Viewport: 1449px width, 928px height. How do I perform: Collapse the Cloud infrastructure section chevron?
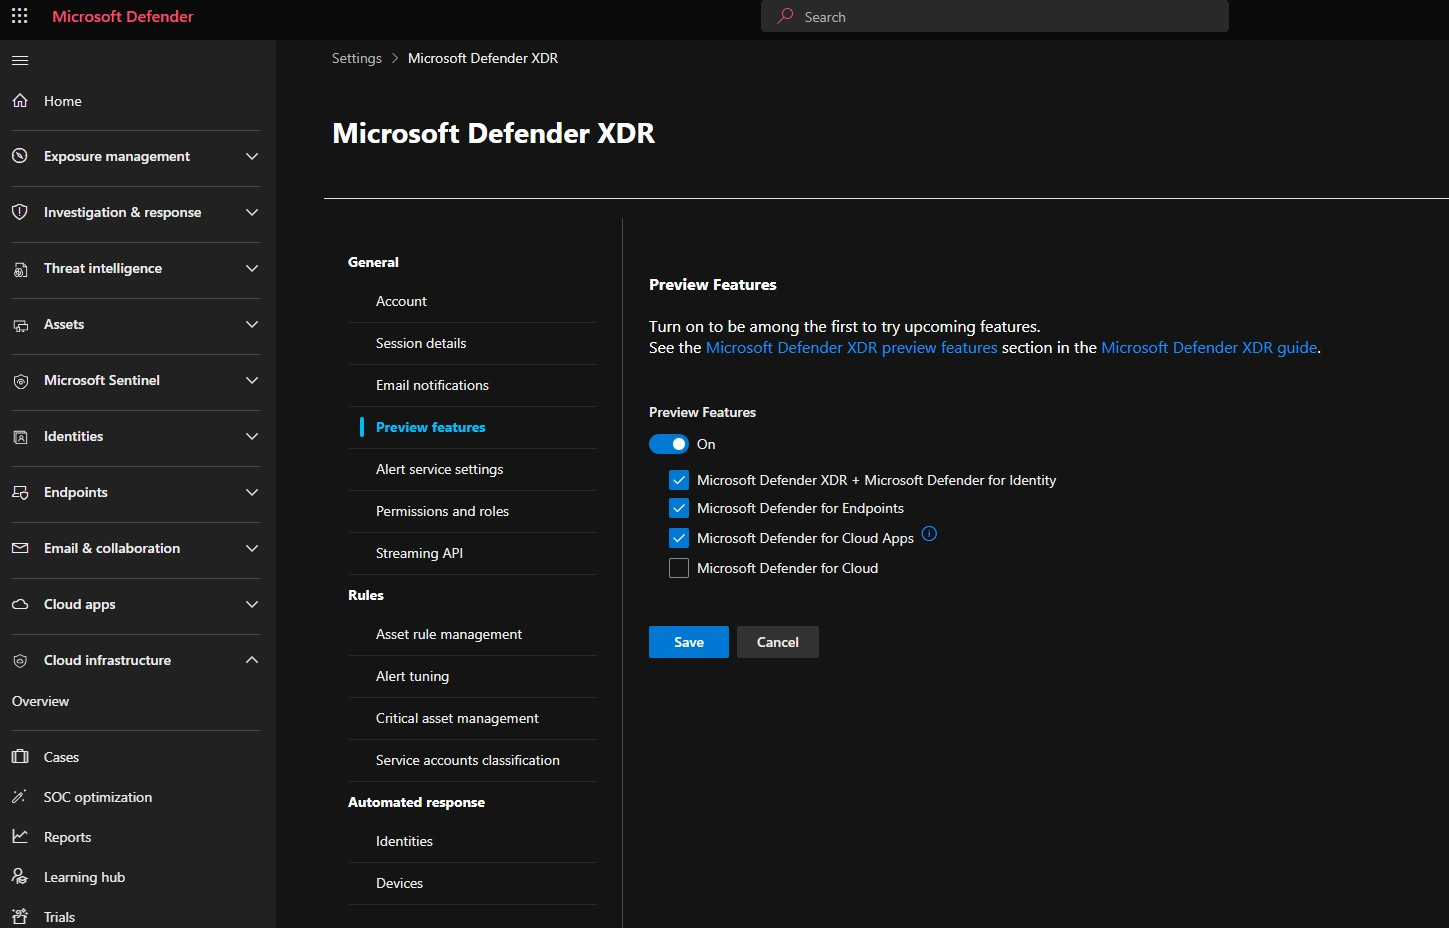pos(252,660)
